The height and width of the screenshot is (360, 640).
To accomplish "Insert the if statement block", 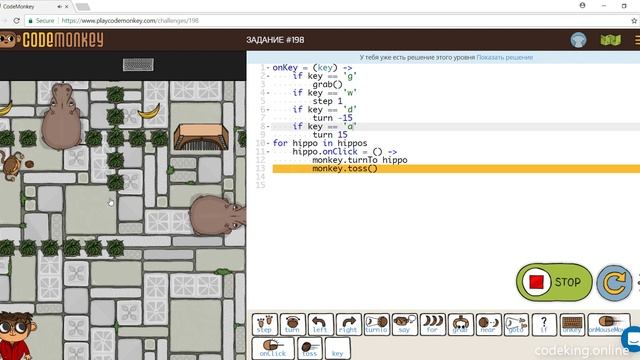I will (544, 324).
